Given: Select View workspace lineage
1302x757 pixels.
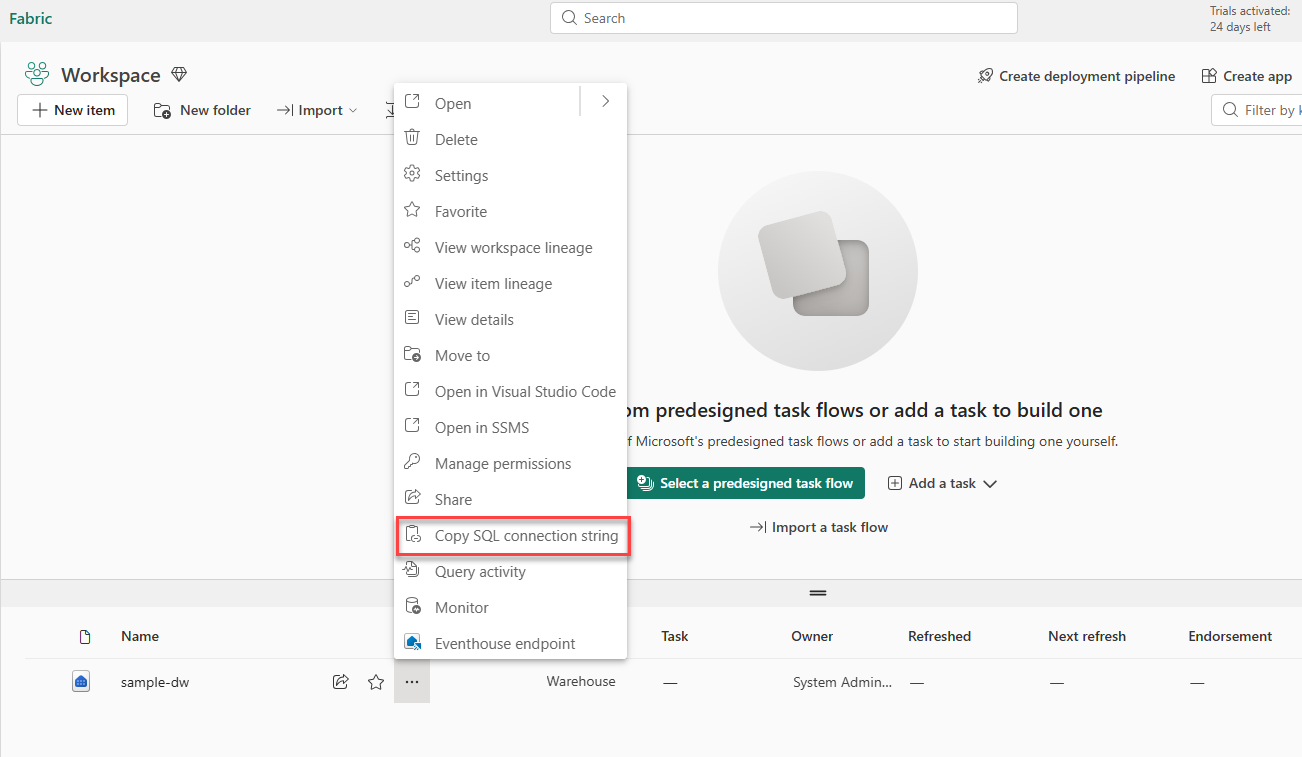Looking at the screenshot, I should [510, 247].
